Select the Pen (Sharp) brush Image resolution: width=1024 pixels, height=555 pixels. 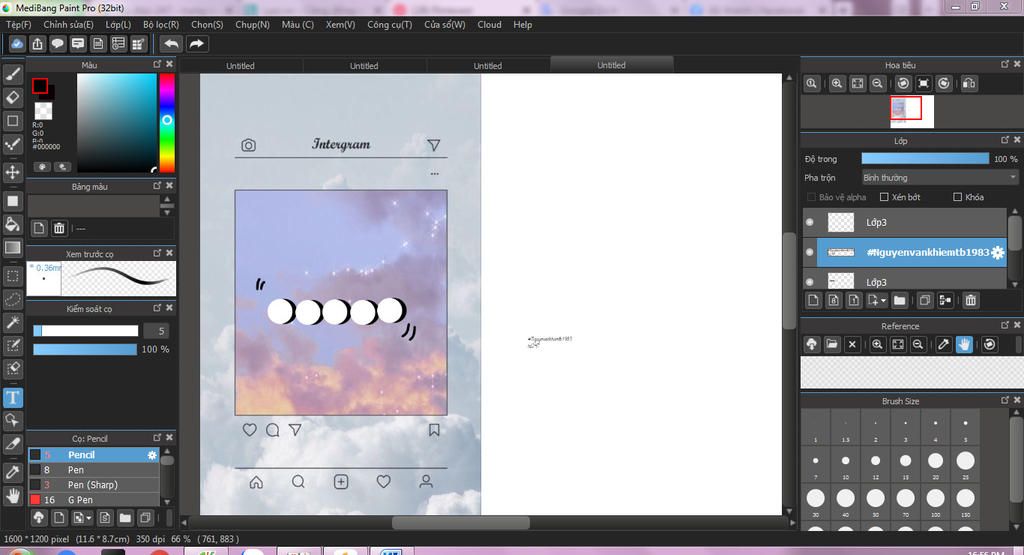tap(93, 484)
